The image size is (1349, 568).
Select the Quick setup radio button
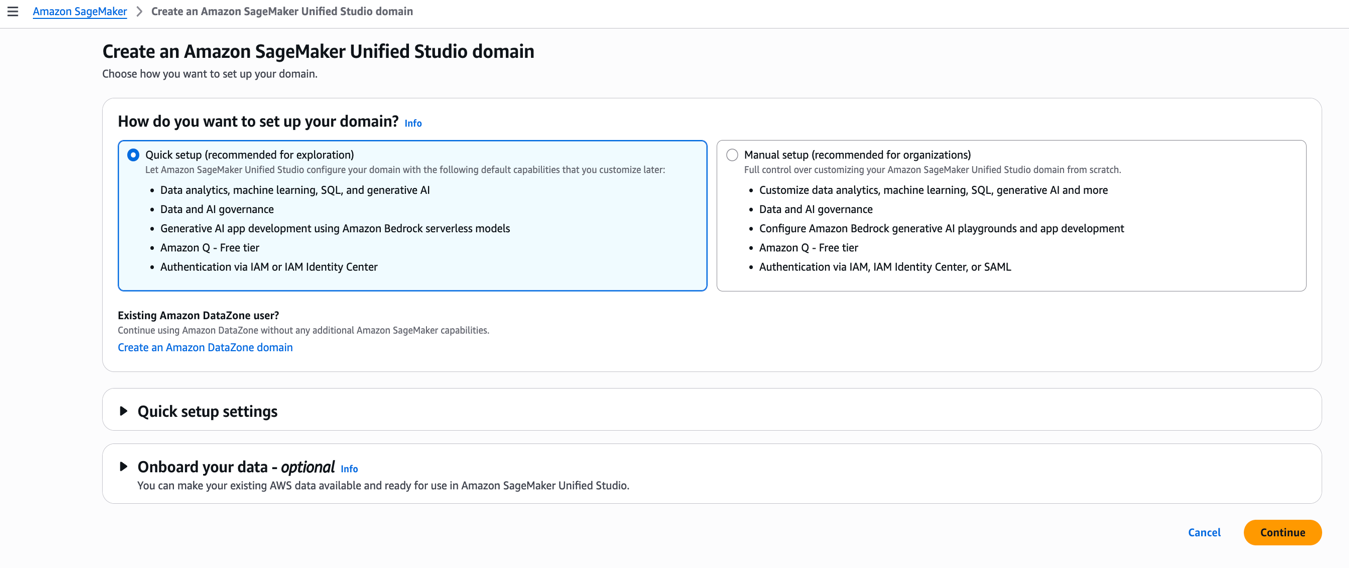pos(133,155)
